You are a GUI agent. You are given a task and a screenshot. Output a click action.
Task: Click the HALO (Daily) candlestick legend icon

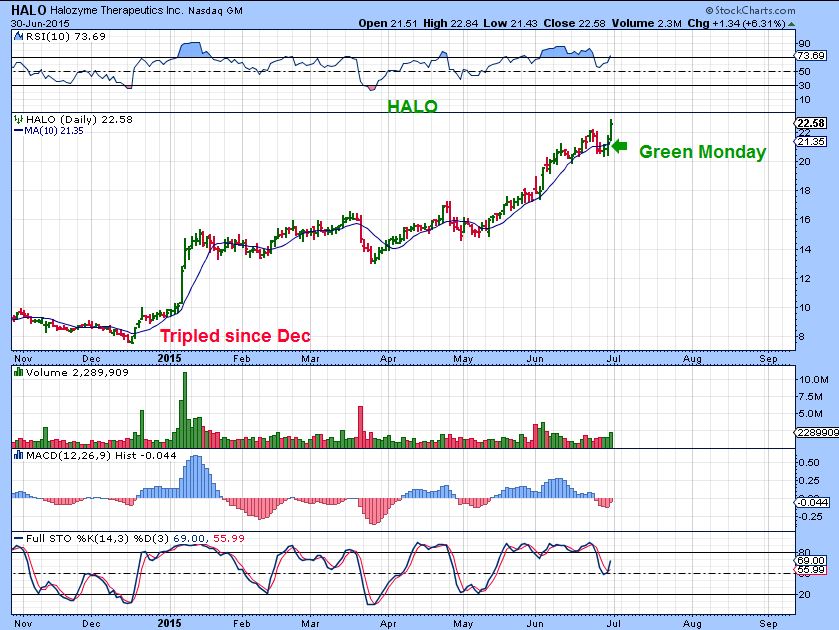[x=17, y=119]
